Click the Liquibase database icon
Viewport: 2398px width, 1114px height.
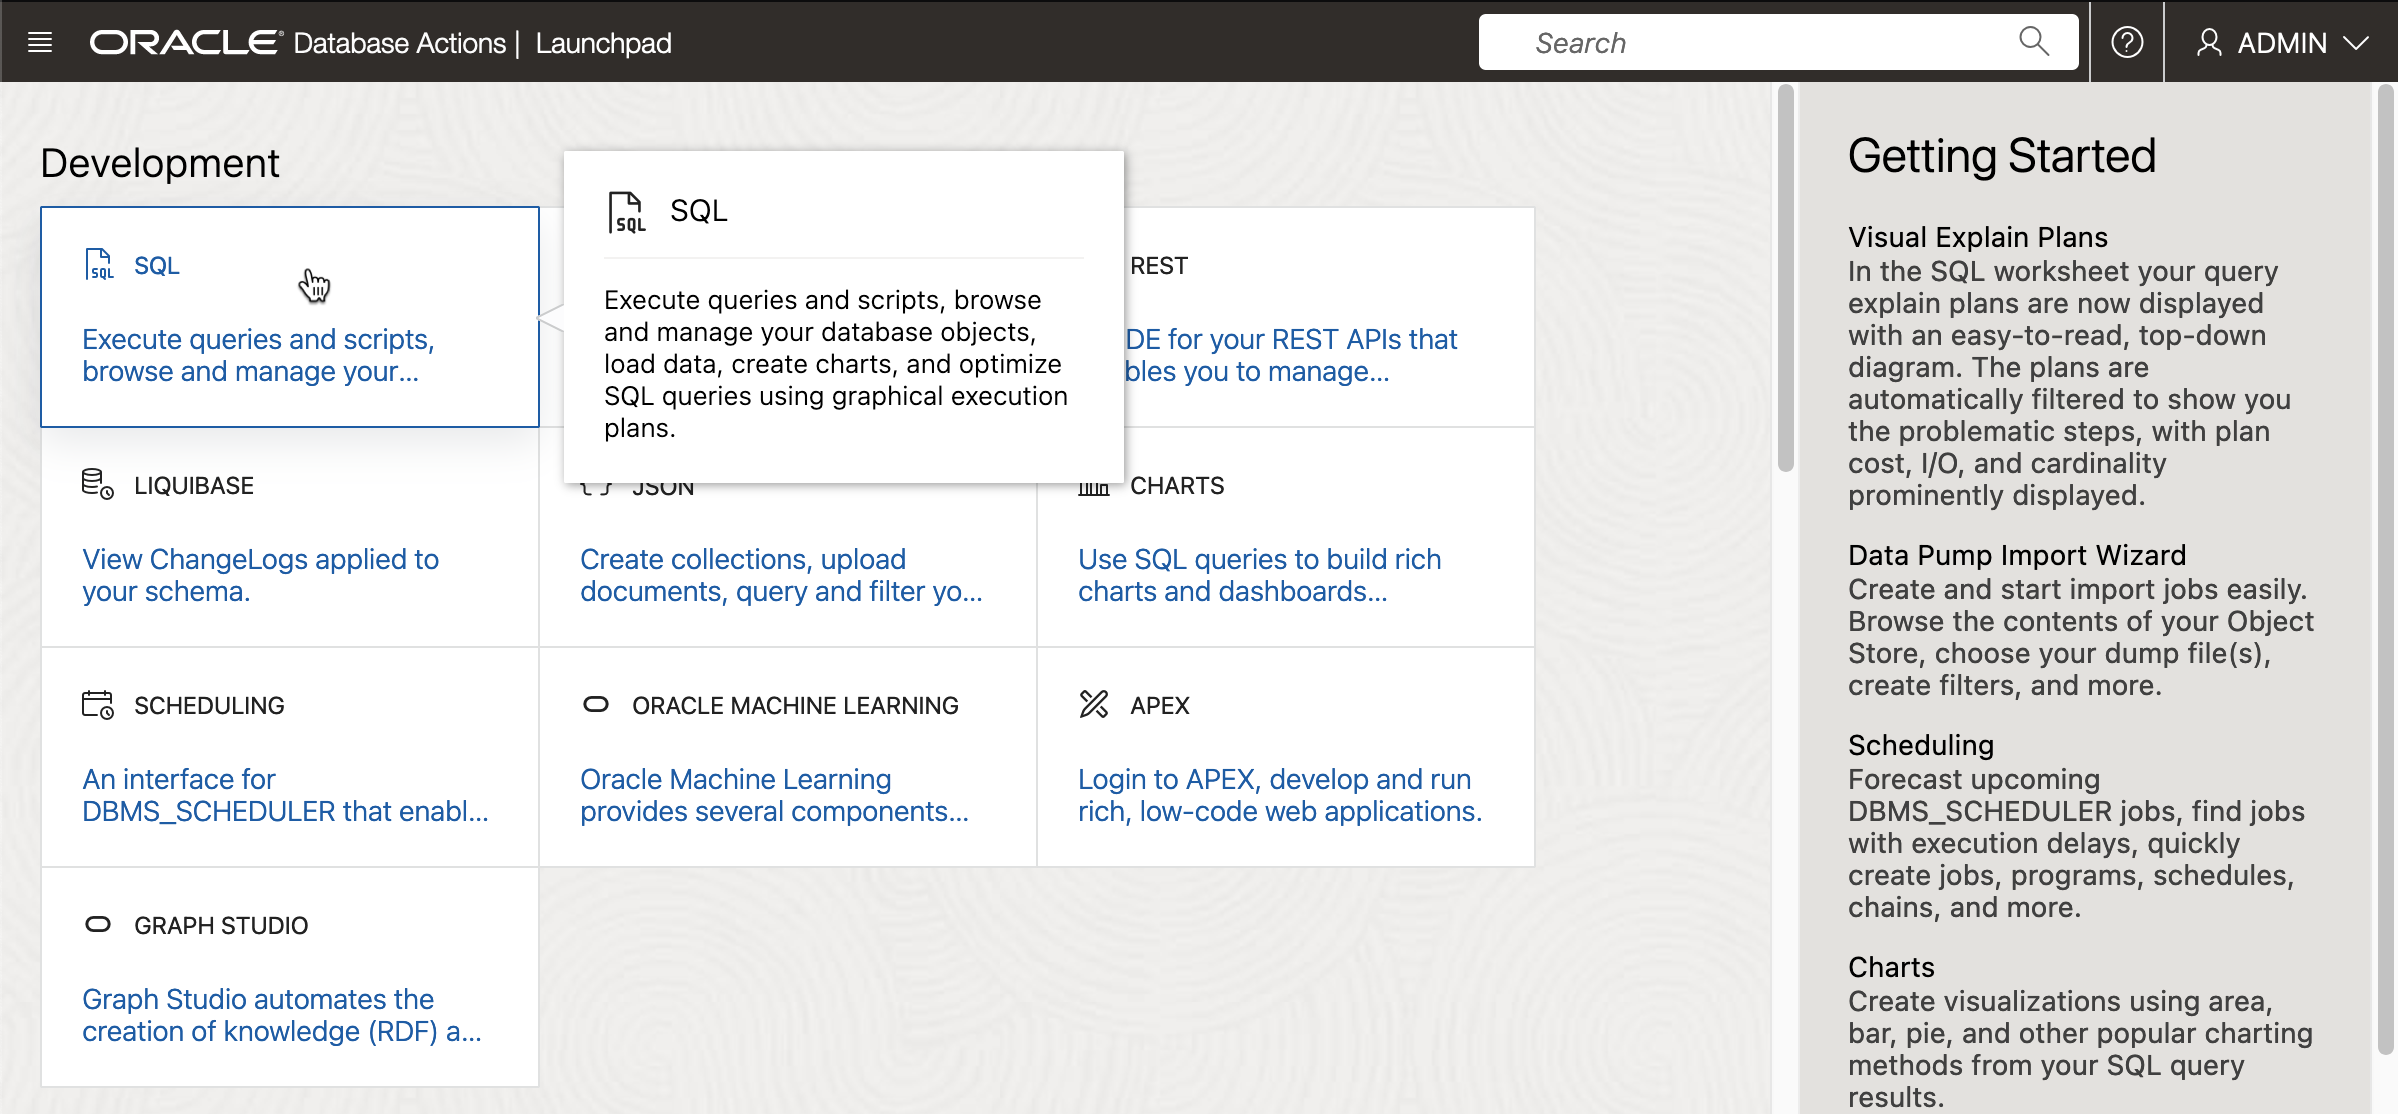[x=97, y=484]
